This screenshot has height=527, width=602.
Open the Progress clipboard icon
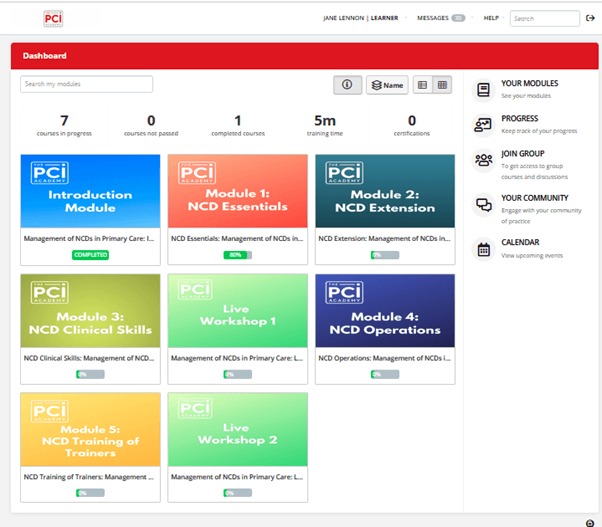point(484,124)
